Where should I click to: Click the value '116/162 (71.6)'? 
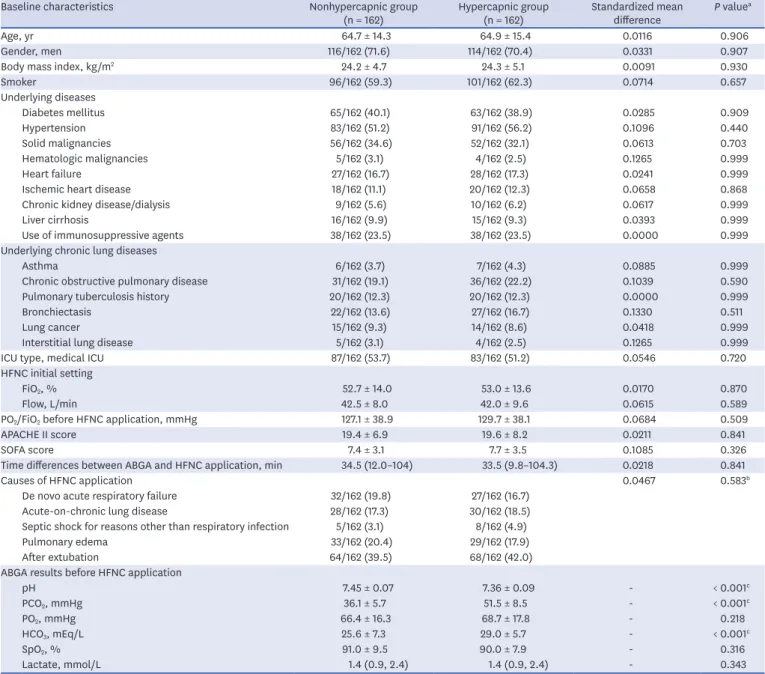(359, 51)
